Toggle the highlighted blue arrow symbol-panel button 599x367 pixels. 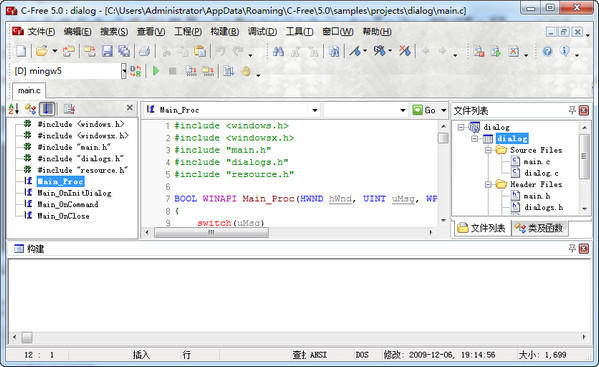click(x=47, y=109)
